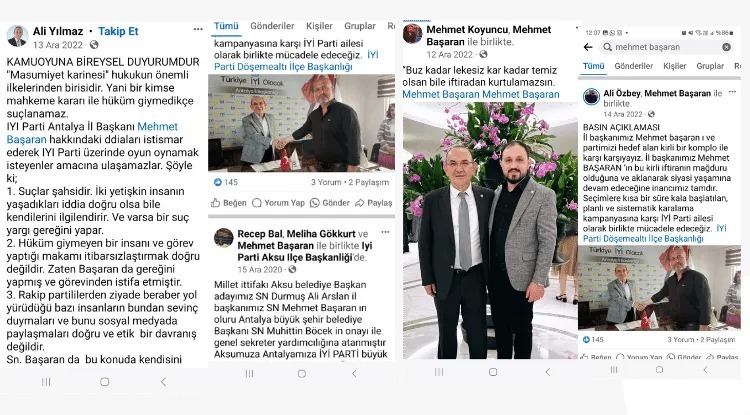
Task: Follow Ali Yılmaz via Takip Et
Action: pos(118,32)
